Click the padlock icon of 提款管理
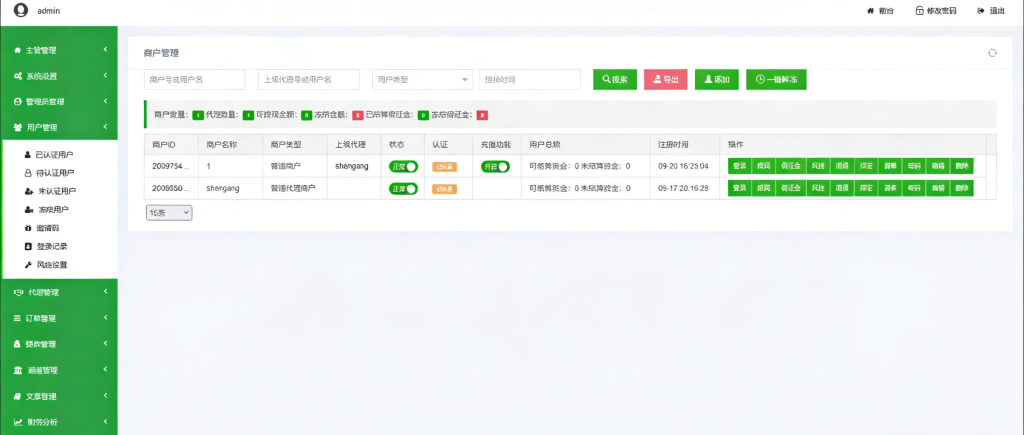This screenshot has width=1024, height=435. 18,344
